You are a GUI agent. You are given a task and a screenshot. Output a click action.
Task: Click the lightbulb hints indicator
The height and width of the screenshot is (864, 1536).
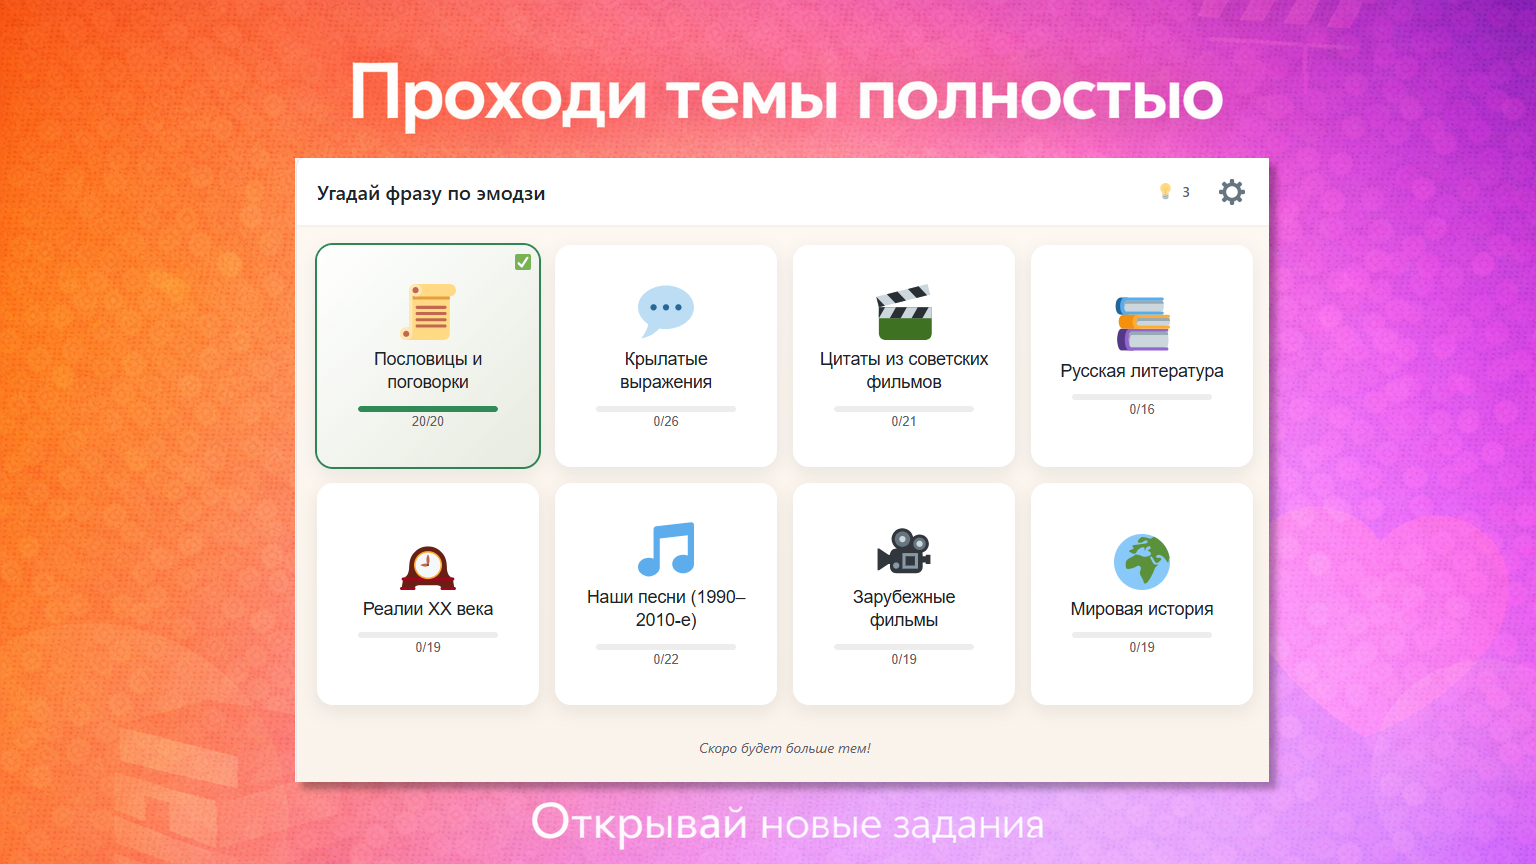[1167, 191]
